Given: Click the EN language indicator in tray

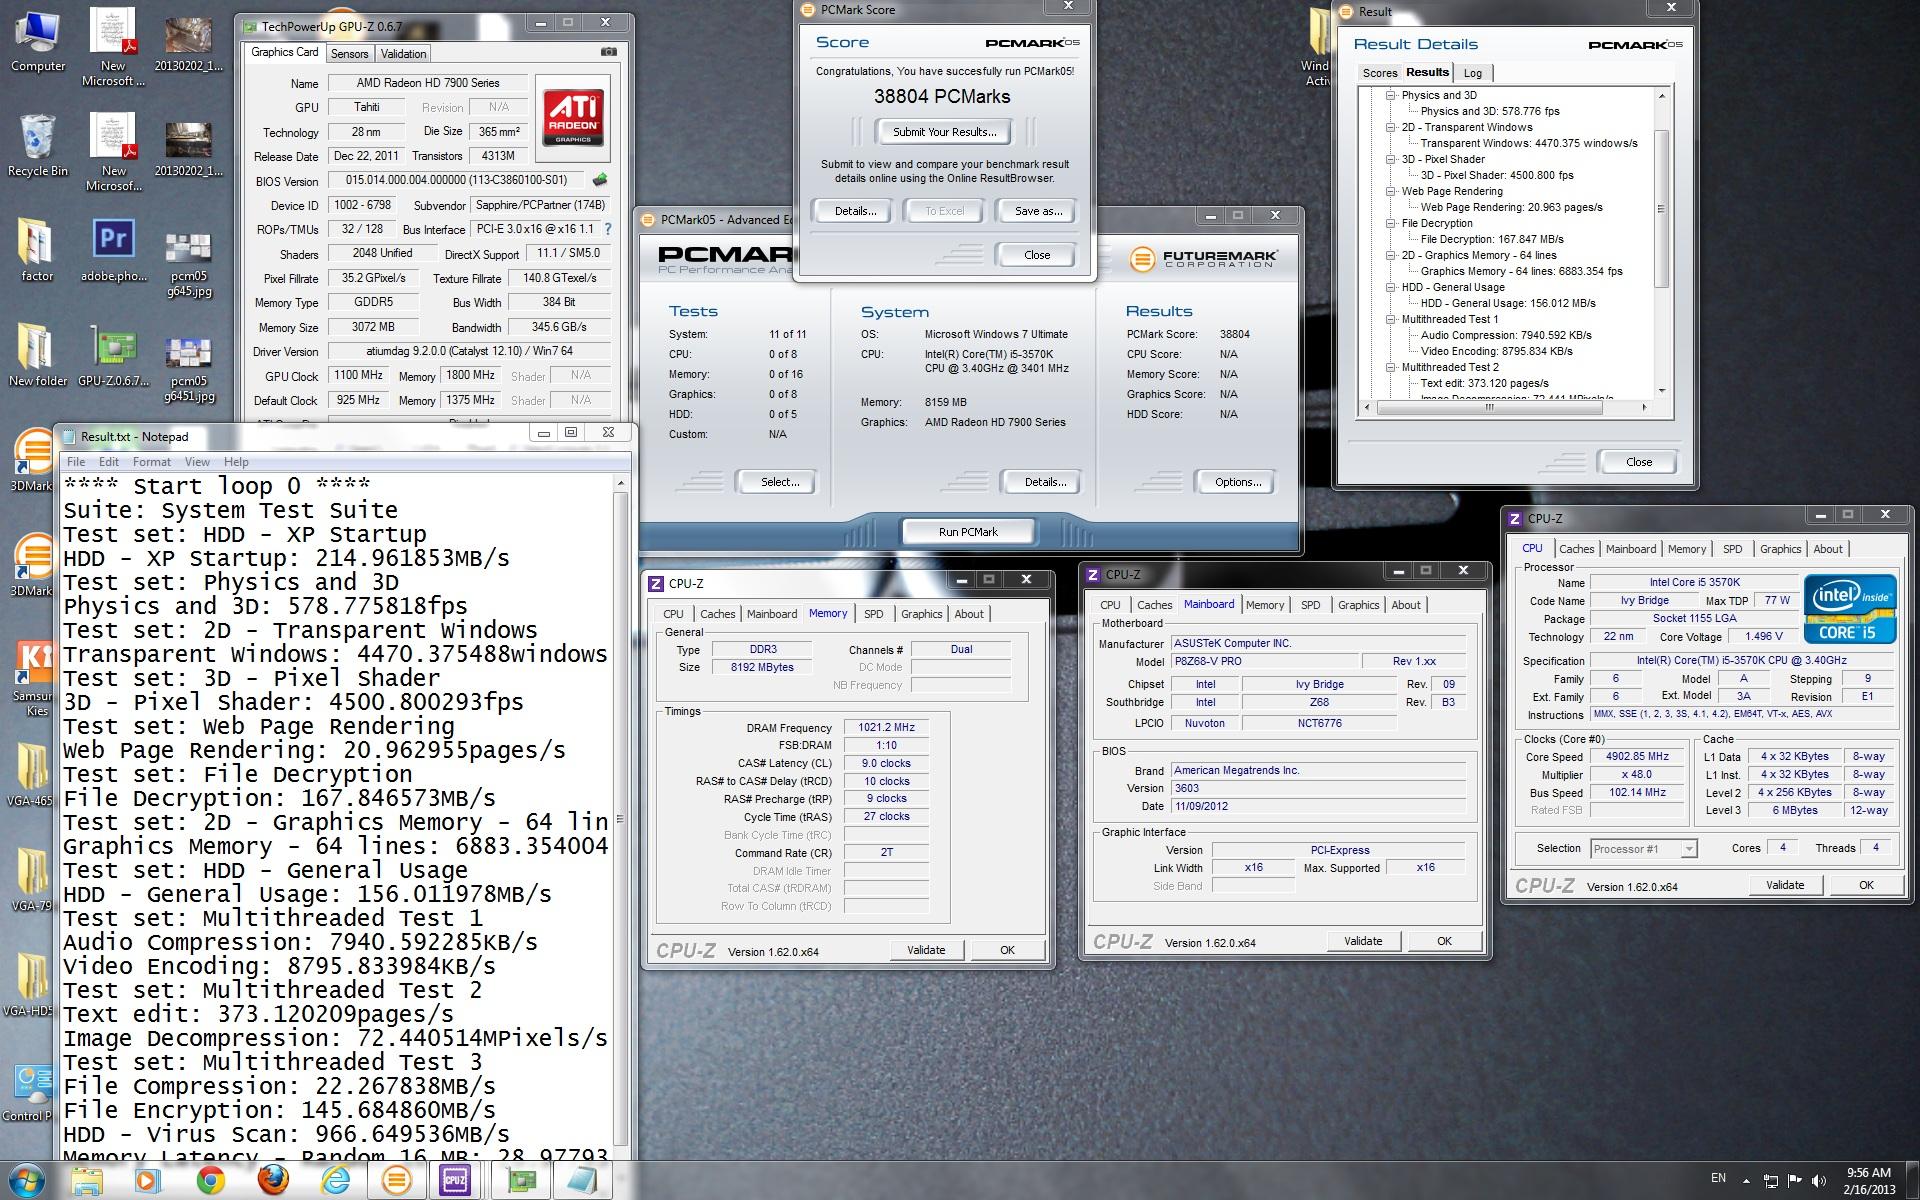Looking at the screenshot, I should [1718, 1178].
